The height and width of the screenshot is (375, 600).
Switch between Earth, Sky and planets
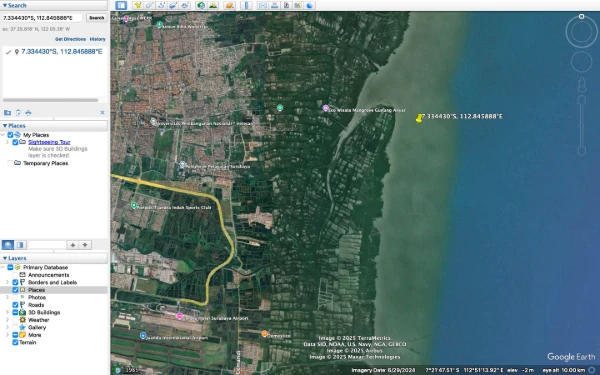pos(230,5)
